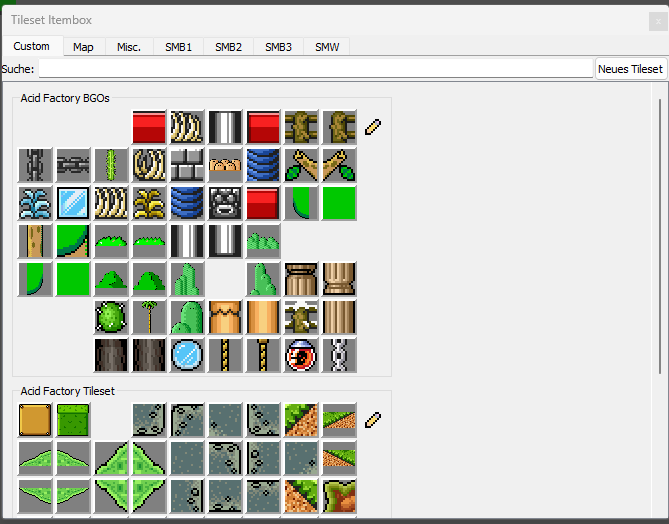The width and height of the screenshot is (669, 524).
Task: Select the plain orange cylinder tile
Action: tap(263, 317)
